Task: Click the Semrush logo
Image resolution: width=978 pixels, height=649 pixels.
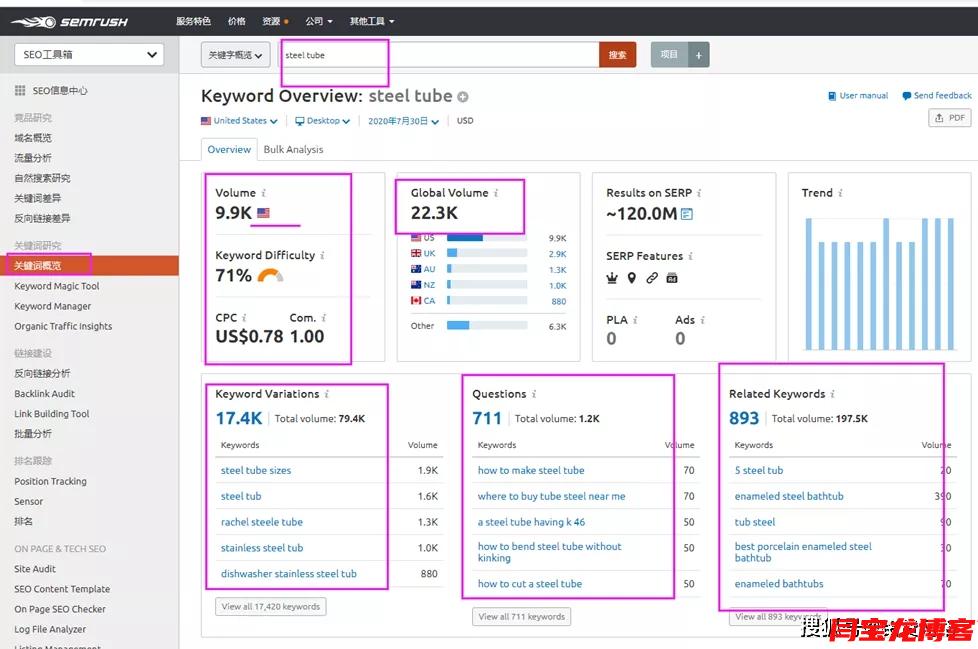Action: point(71,21)
